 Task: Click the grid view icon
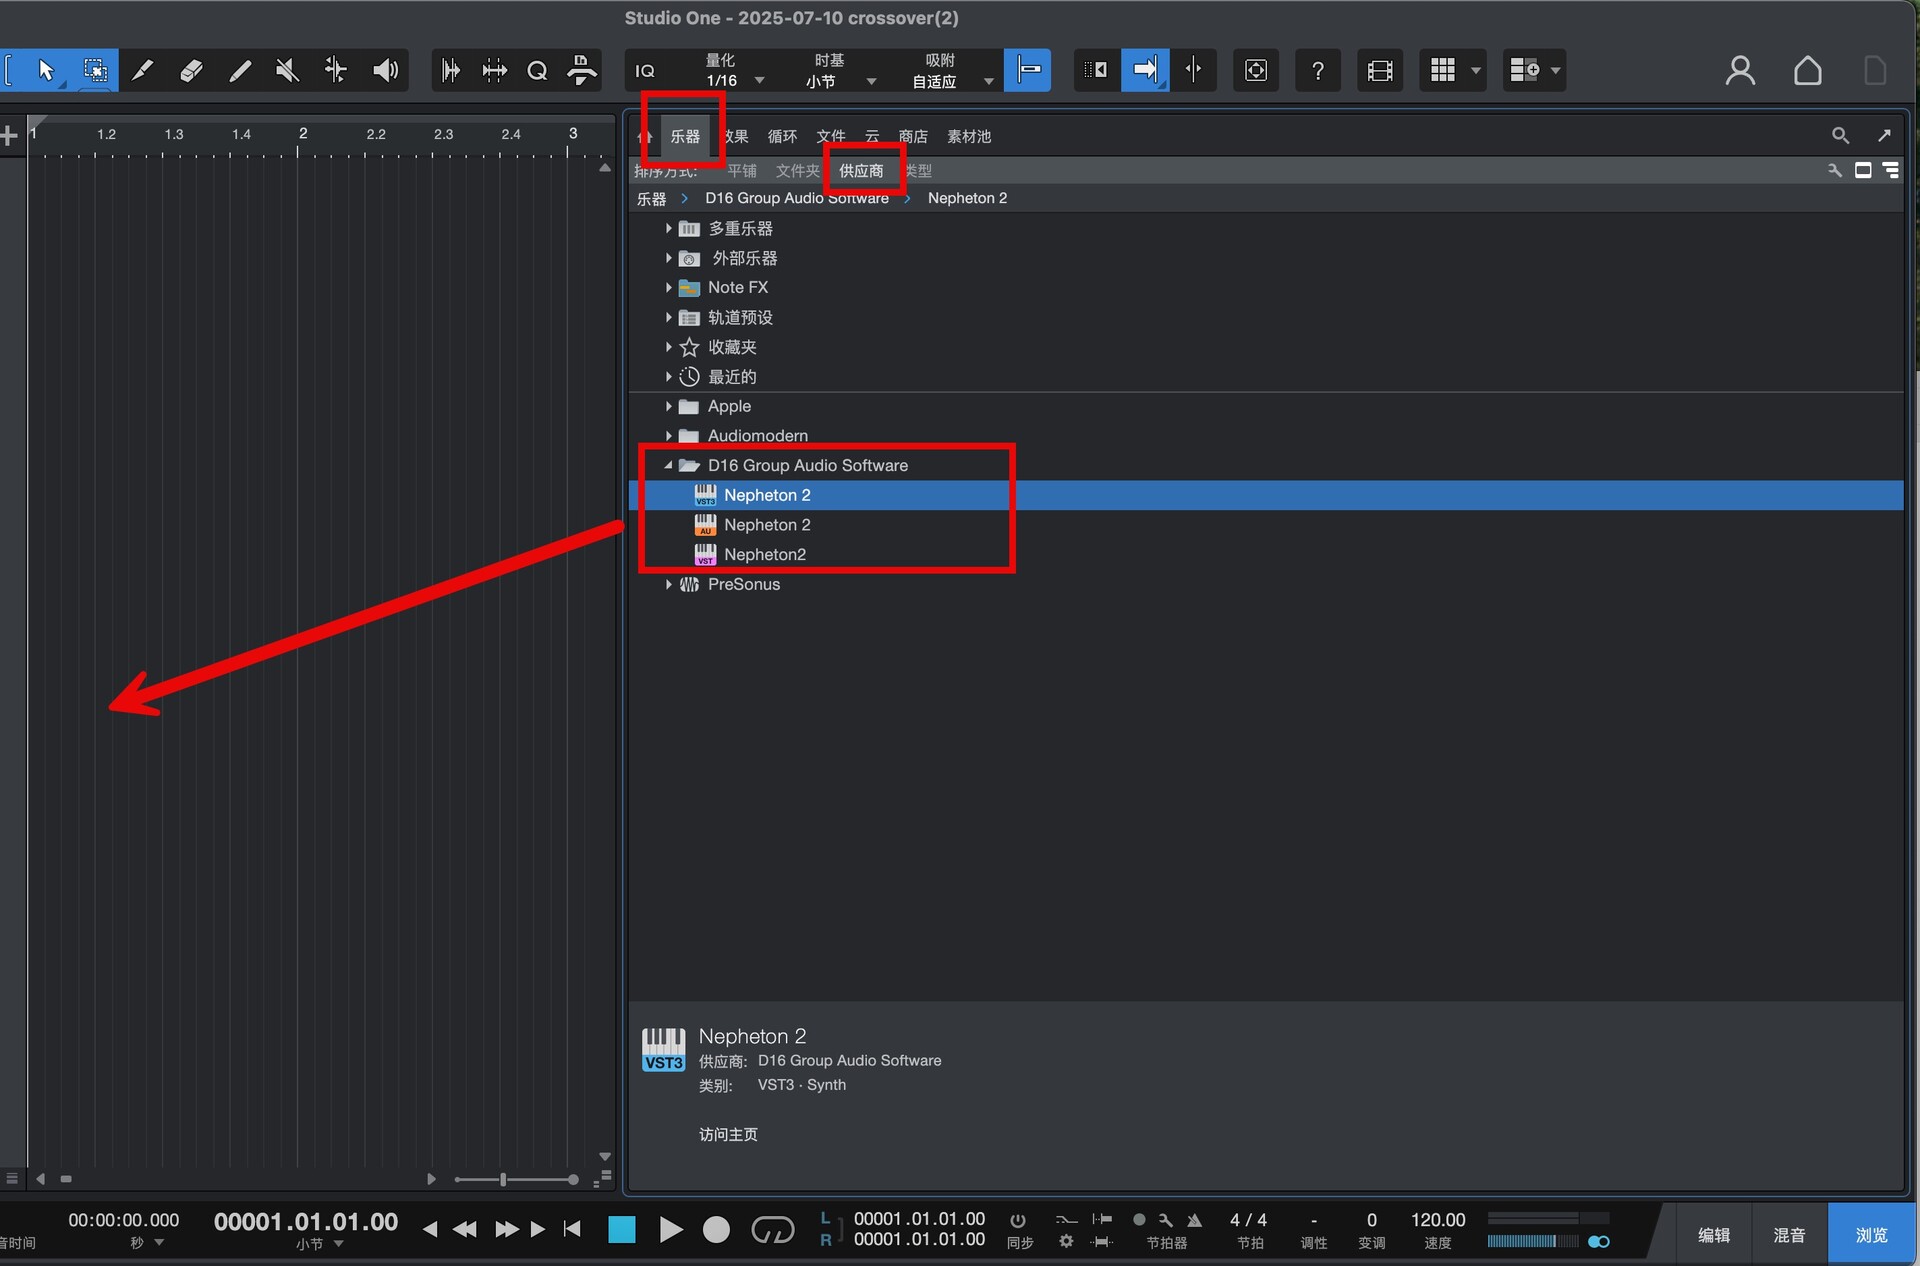pyautogui.click(x=1442, y=70)
